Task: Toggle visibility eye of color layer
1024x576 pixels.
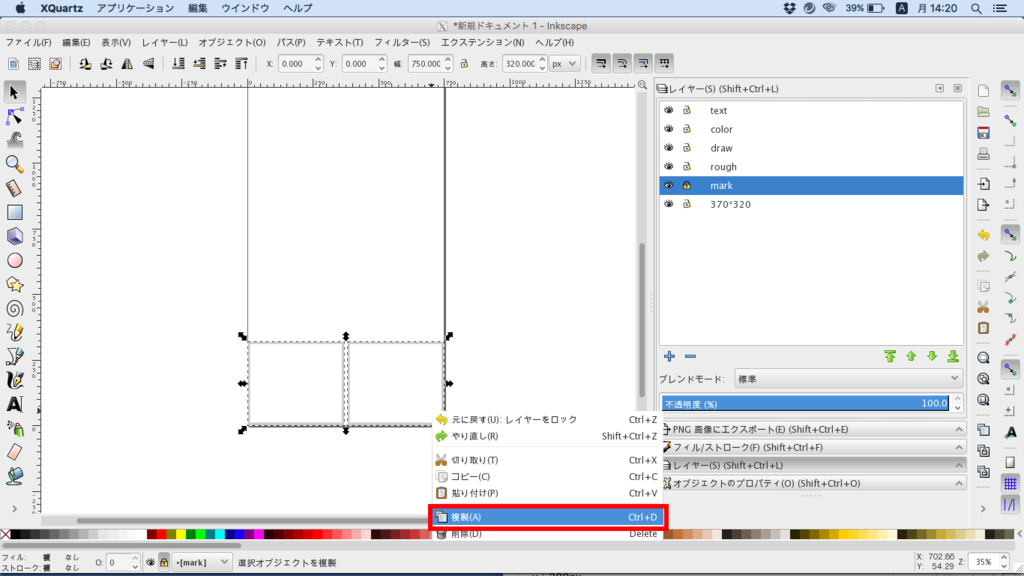Action: [669, 129]
